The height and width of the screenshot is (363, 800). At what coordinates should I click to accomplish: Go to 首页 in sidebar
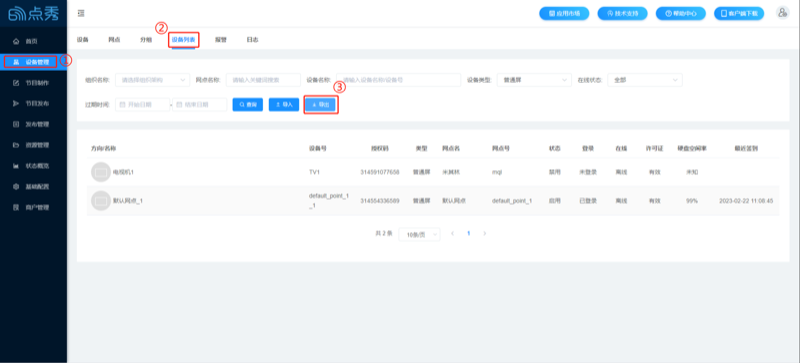(33, 41)
